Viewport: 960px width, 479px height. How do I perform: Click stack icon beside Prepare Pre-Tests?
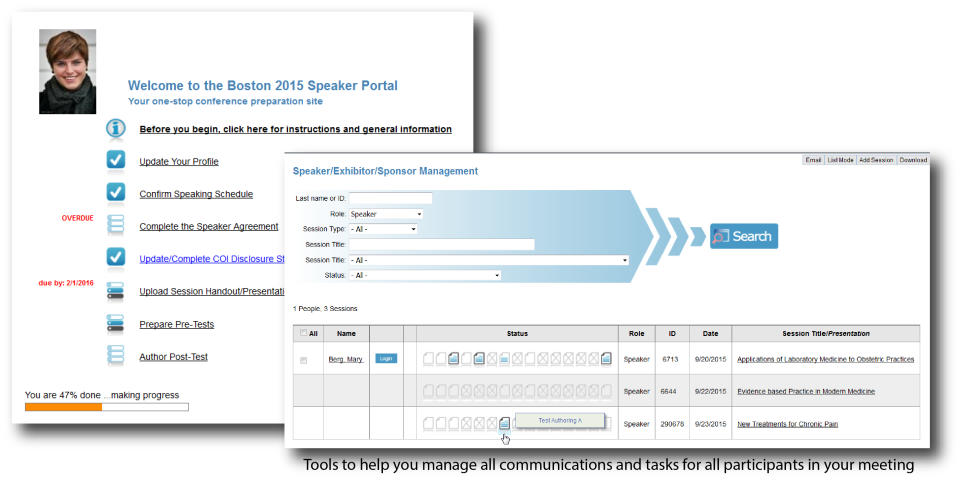pyautogui.click(x=115, y=323)
